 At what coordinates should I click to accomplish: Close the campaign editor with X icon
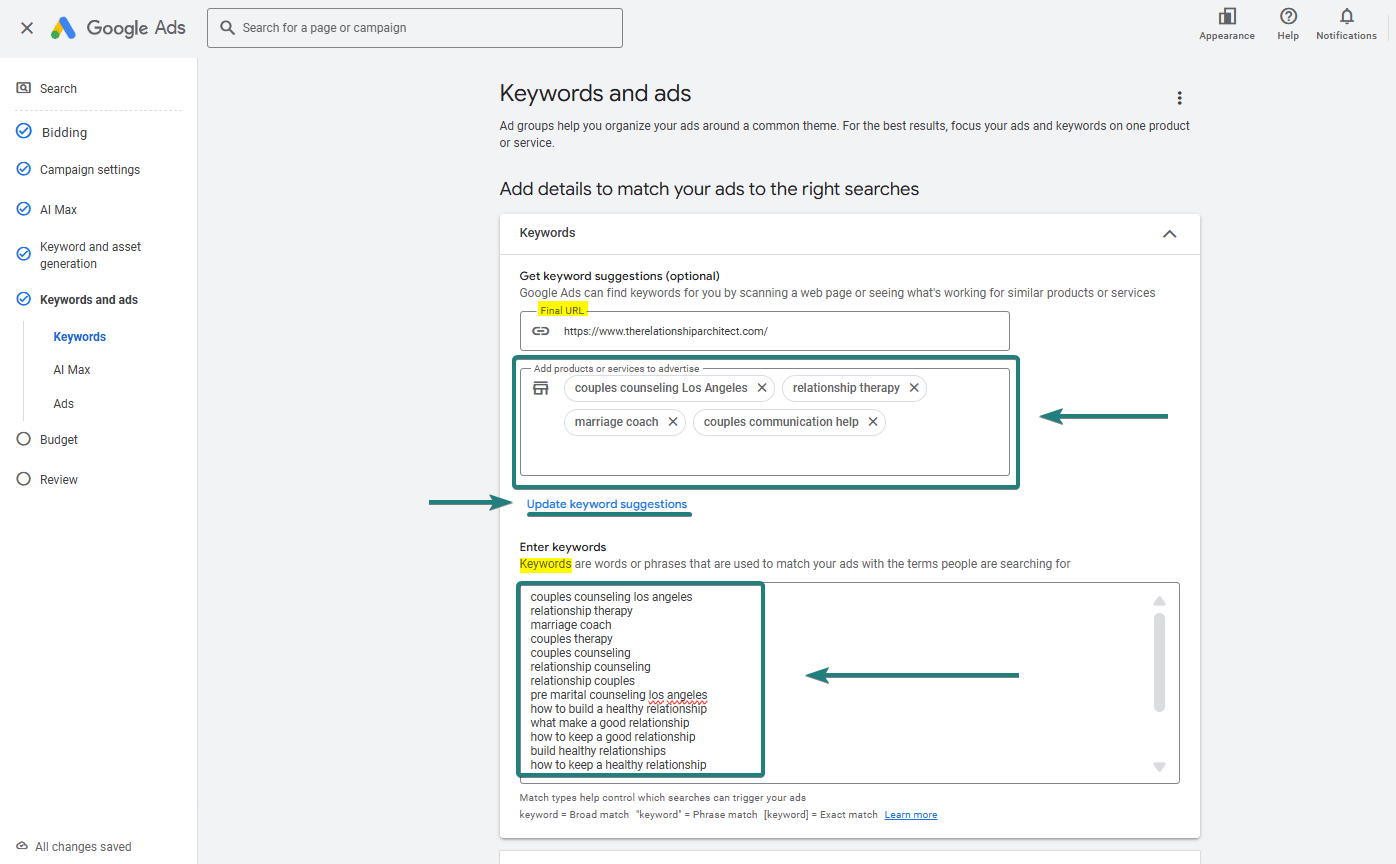27,28
